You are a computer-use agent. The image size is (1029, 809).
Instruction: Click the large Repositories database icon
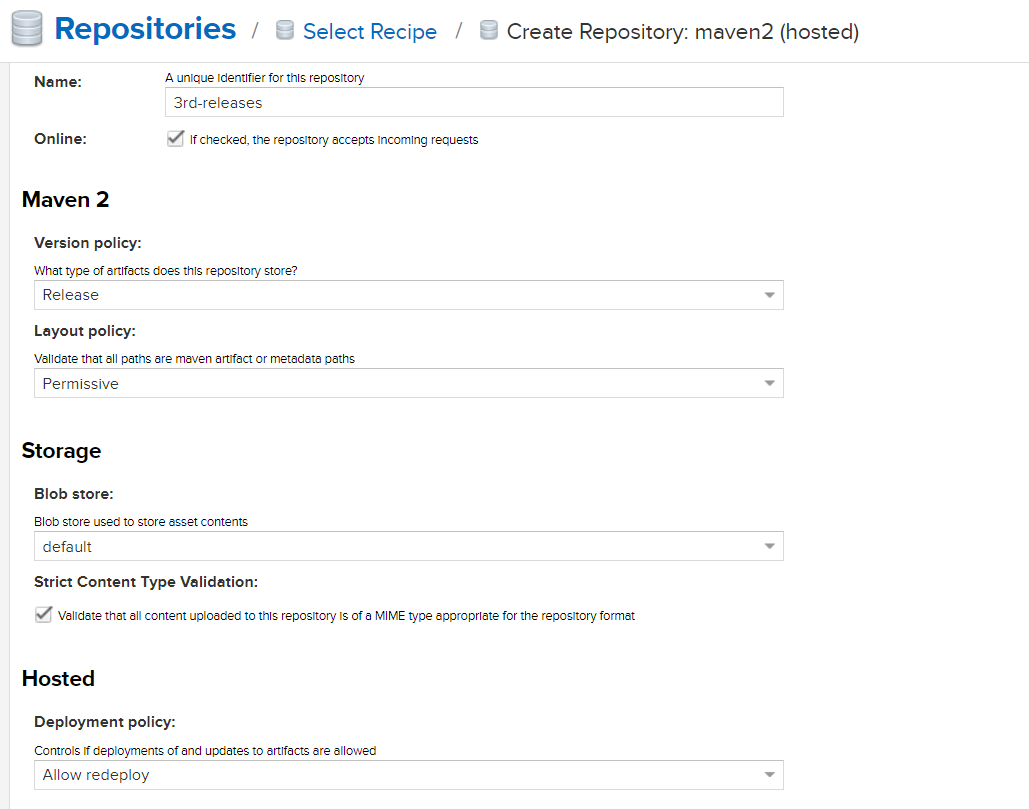pyautogui.click(x=26, y=31)
